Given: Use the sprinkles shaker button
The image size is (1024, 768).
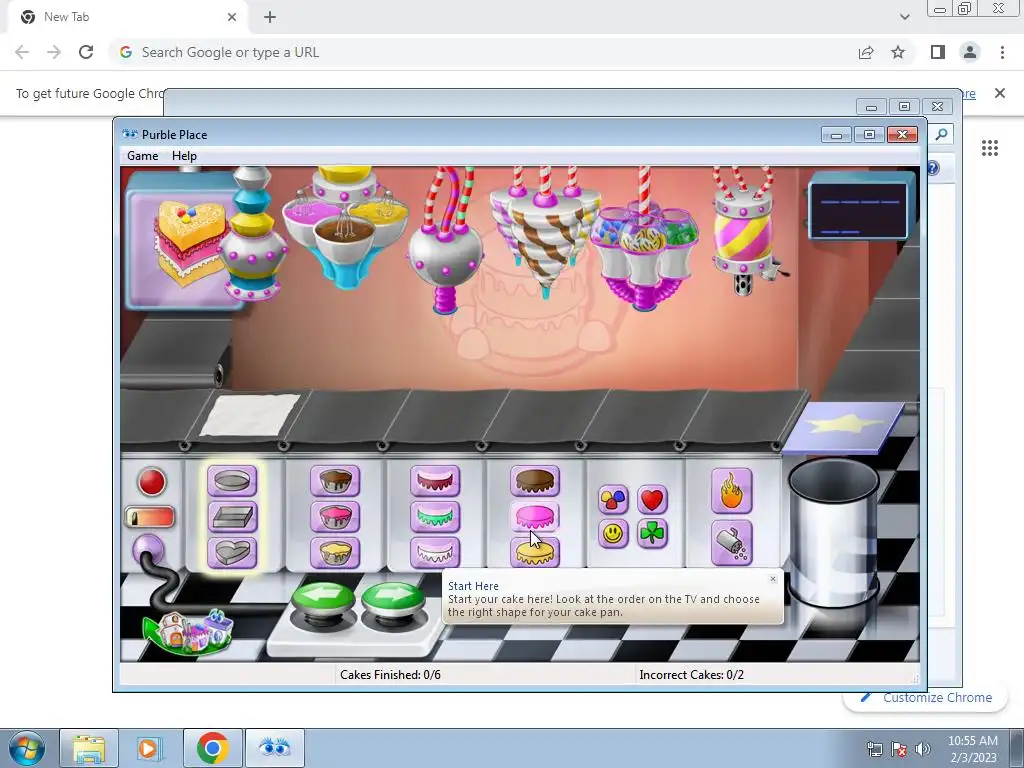Looking at the screenshot, I should pyautogui.click(x=731, y=543).
